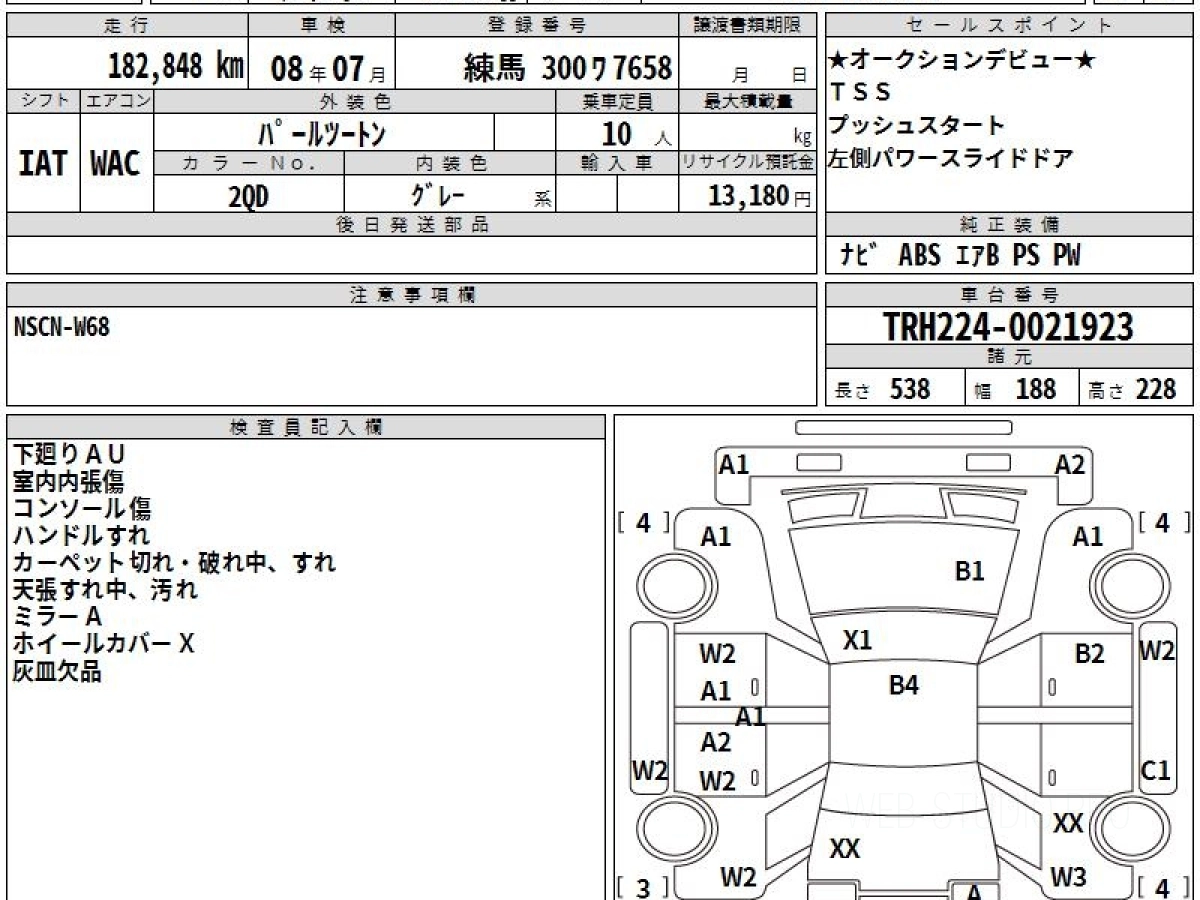Select the inspector note コンソール傷
The image size is (1200, 900).
pyautogui.click(x=82, y=509)
